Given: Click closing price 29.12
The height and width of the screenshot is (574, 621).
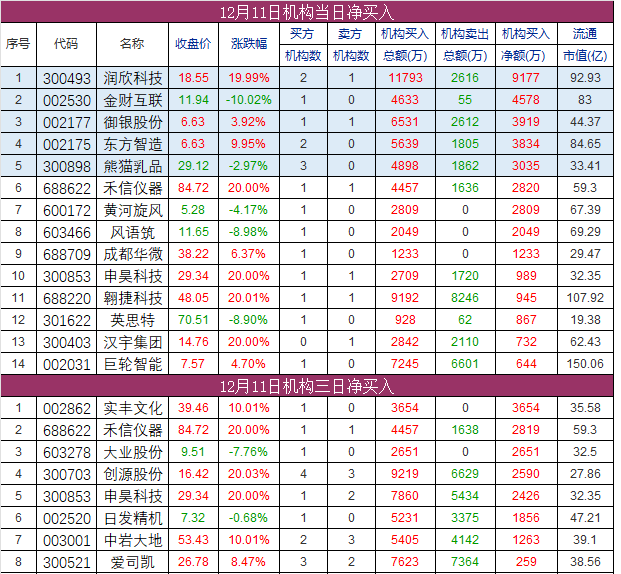Looking at the screenshot, I should [193, 166].
